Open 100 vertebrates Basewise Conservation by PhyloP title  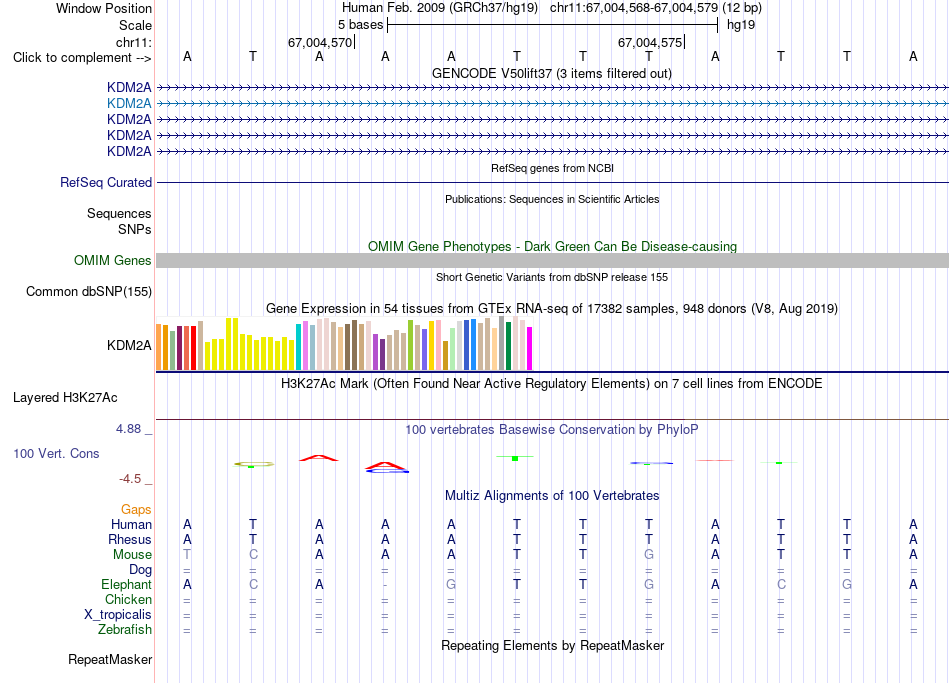point(551,430)
